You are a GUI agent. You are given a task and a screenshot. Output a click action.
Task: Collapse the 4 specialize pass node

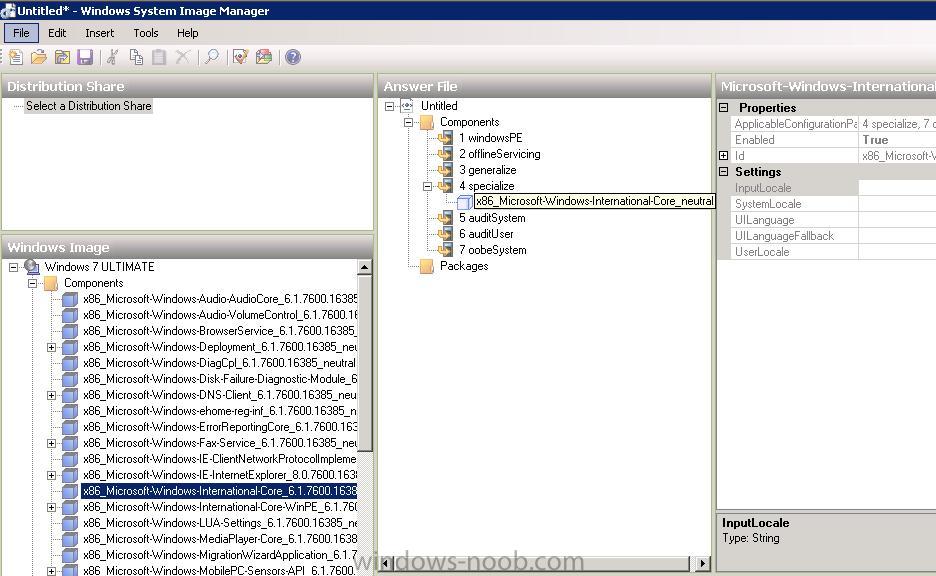(x=427, y=186)
